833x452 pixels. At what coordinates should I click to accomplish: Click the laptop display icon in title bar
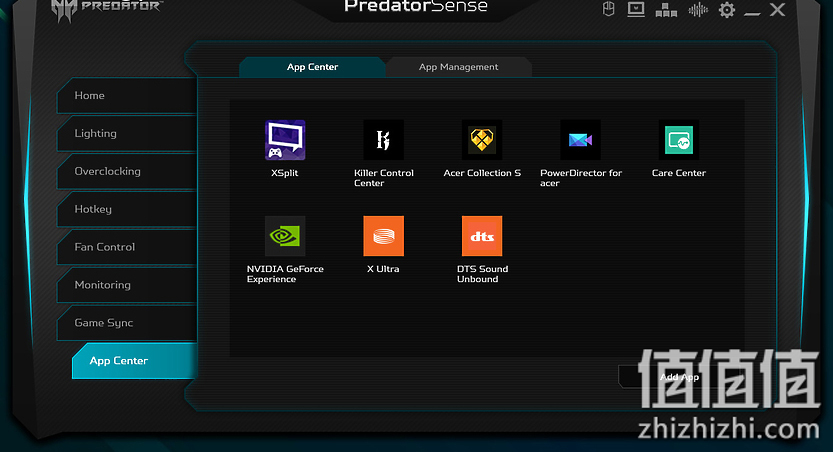coord(636,10)
